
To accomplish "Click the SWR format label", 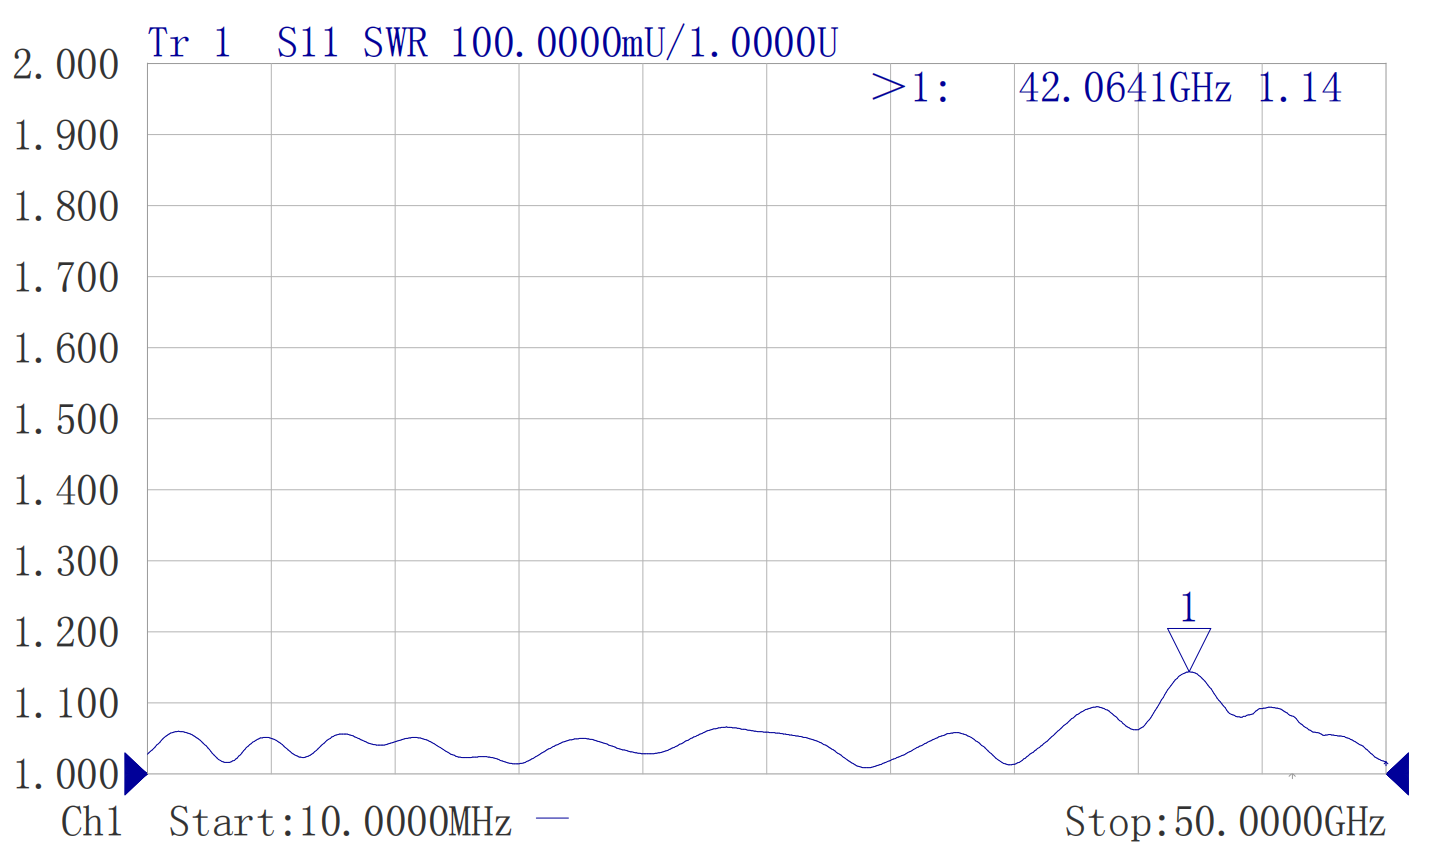I will tap(395, 43).
